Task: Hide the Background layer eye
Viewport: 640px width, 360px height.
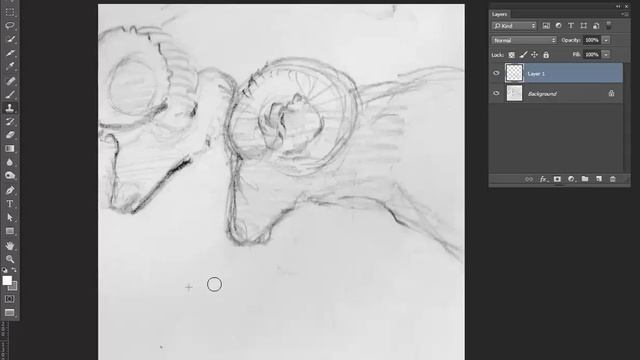Action: click(x=496, y=93)
